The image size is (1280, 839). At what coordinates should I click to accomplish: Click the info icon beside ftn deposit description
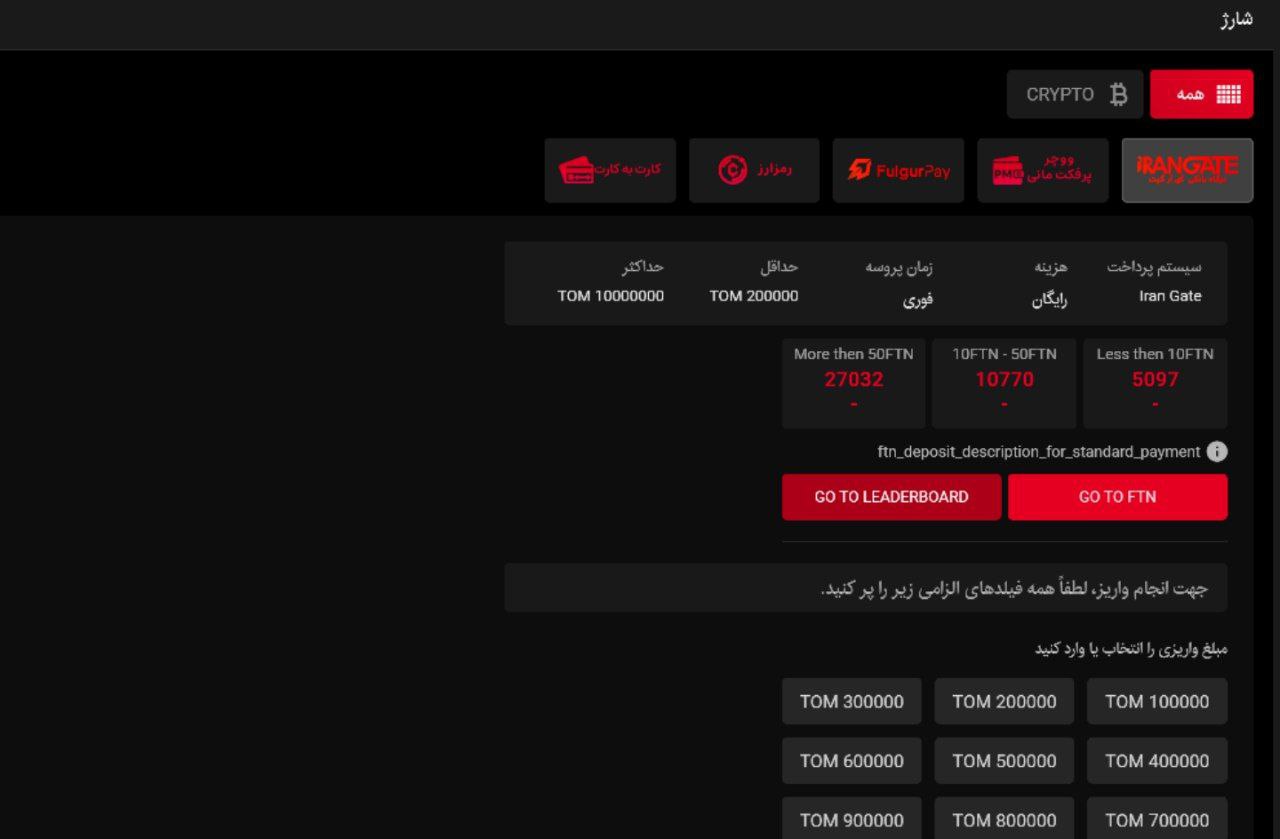coord(1216,452)
